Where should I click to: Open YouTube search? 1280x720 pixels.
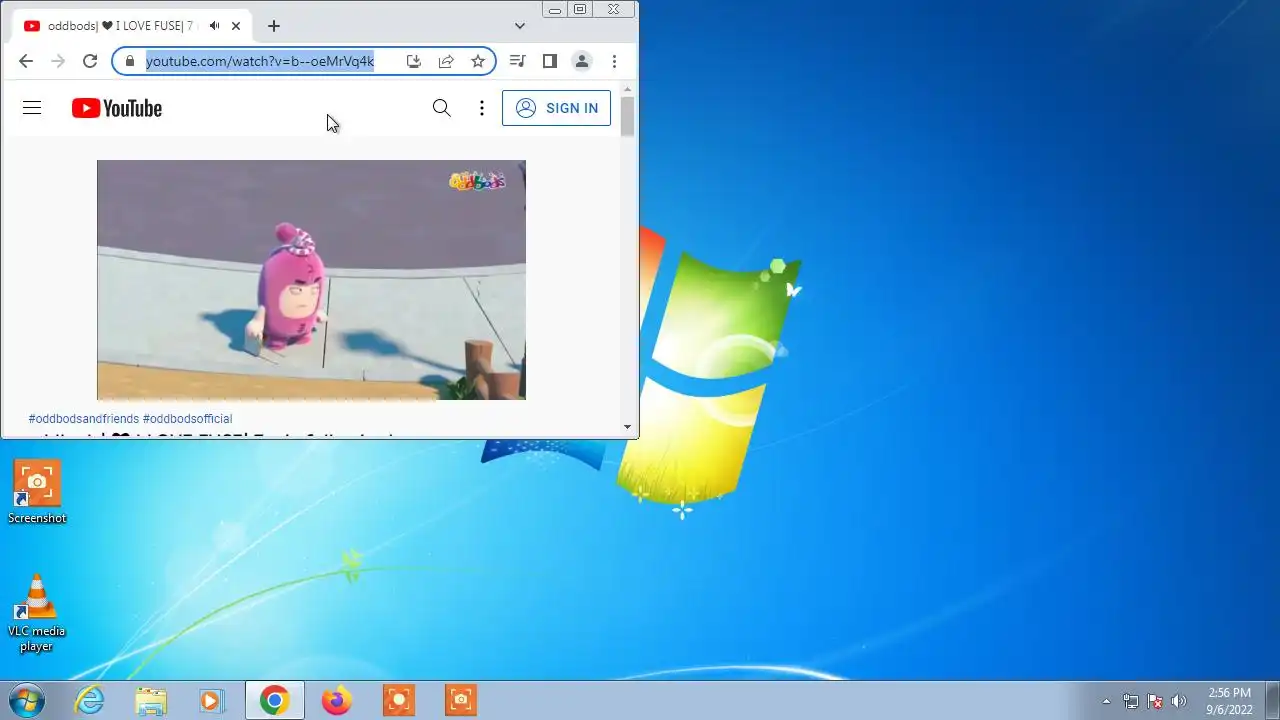pyautogui.click(x=441, y=108)
